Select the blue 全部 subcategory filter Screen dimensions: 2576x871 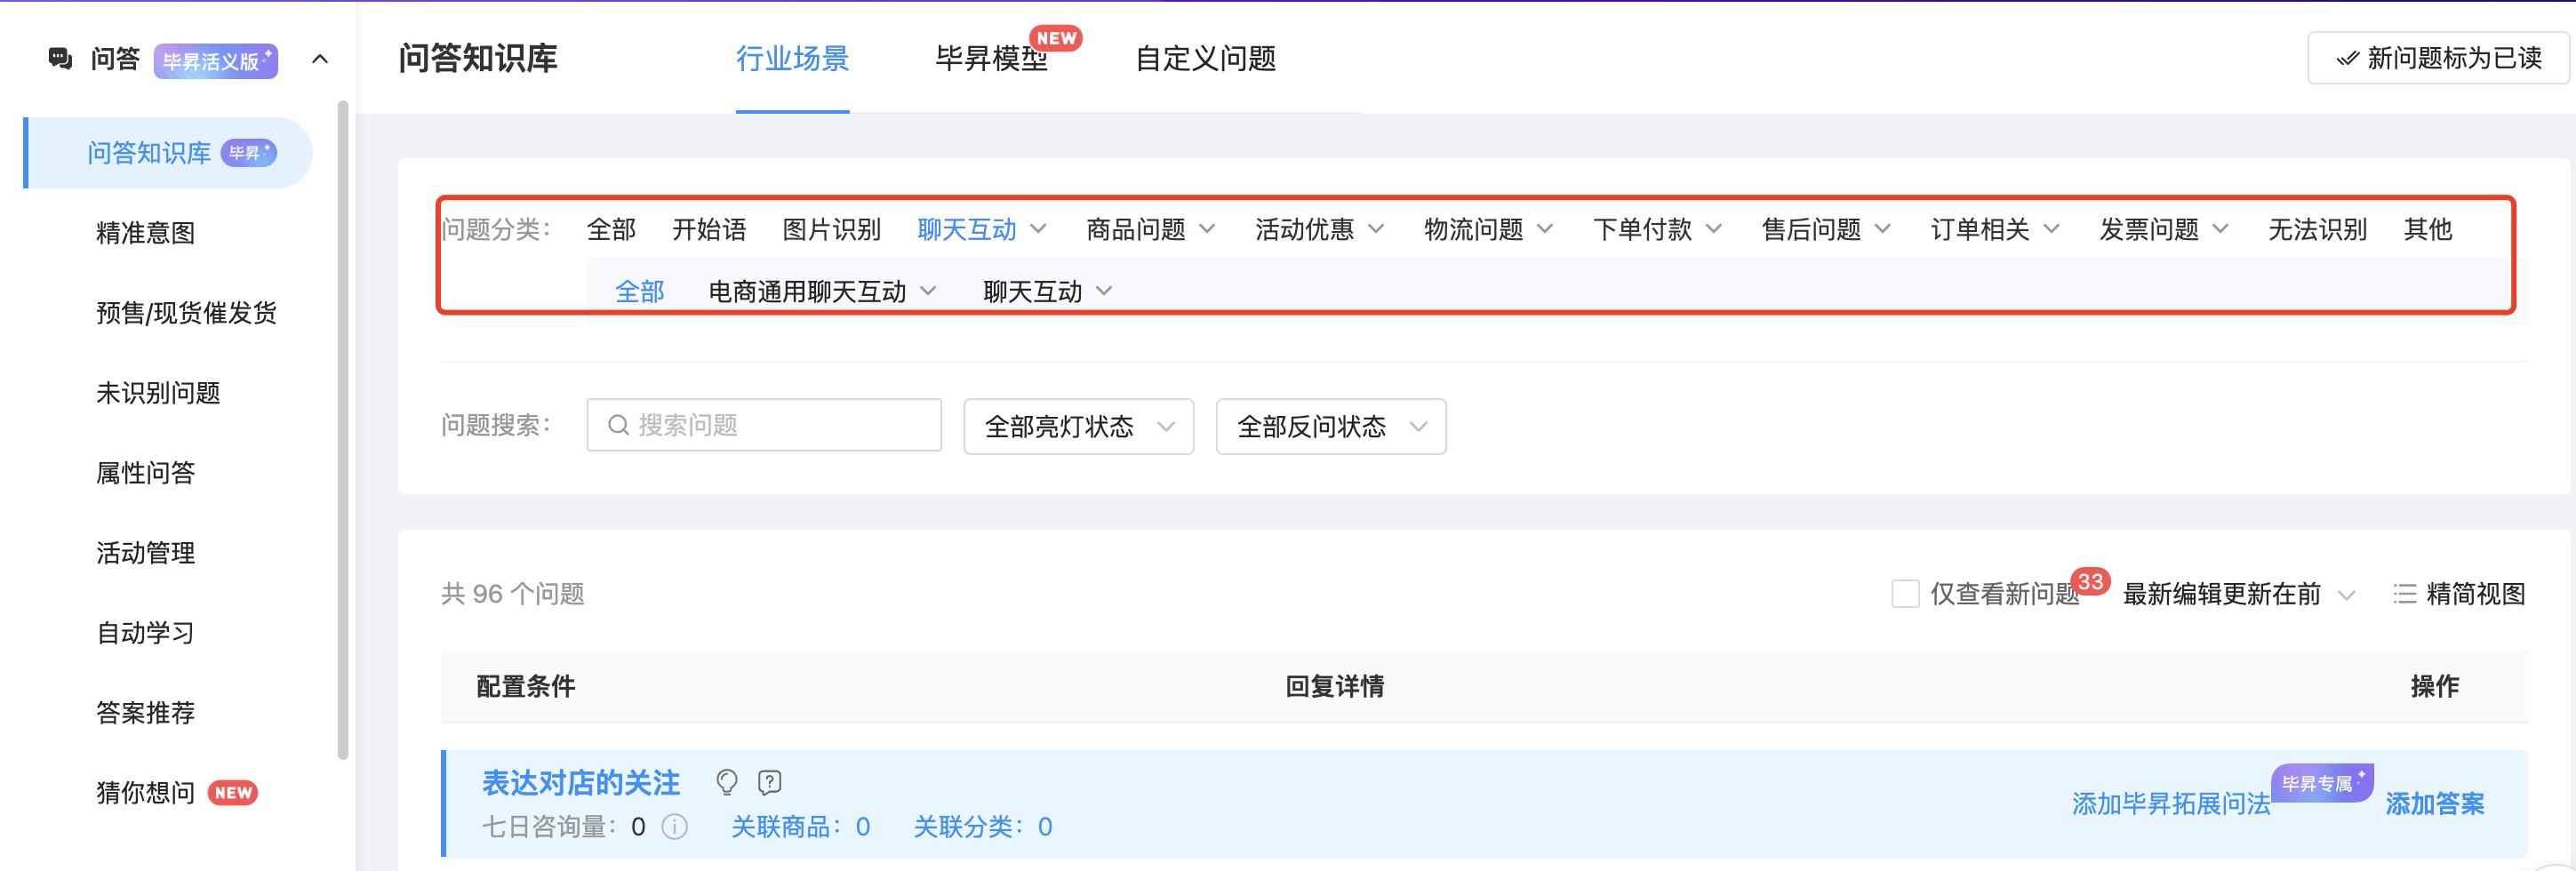point(639,292)
